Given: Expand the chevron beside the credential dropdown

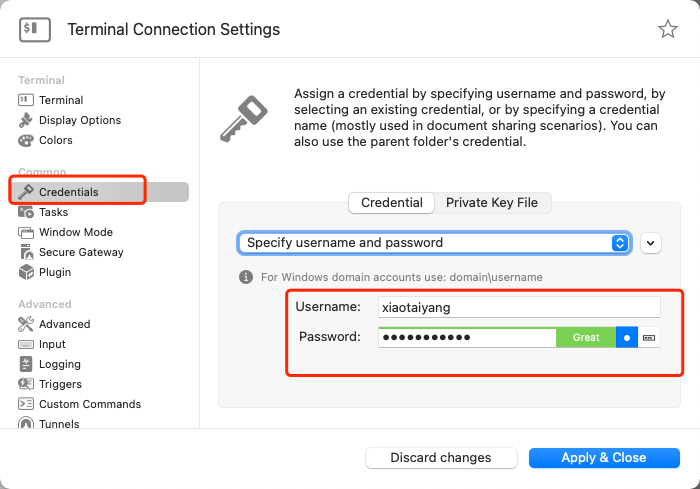Looking at the screenshot, I should 651,242.
